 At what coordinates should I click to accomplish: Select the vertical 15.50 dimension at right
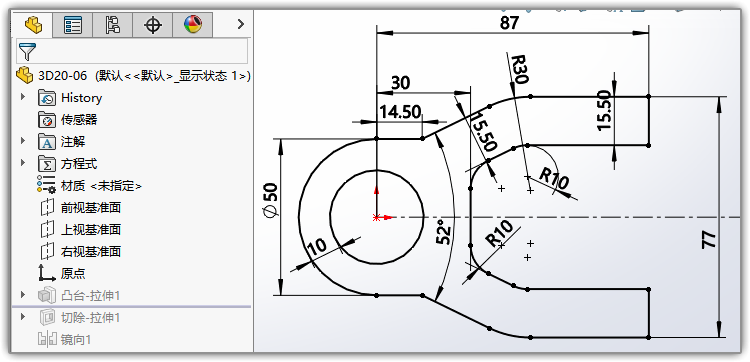tap(604, 110)
